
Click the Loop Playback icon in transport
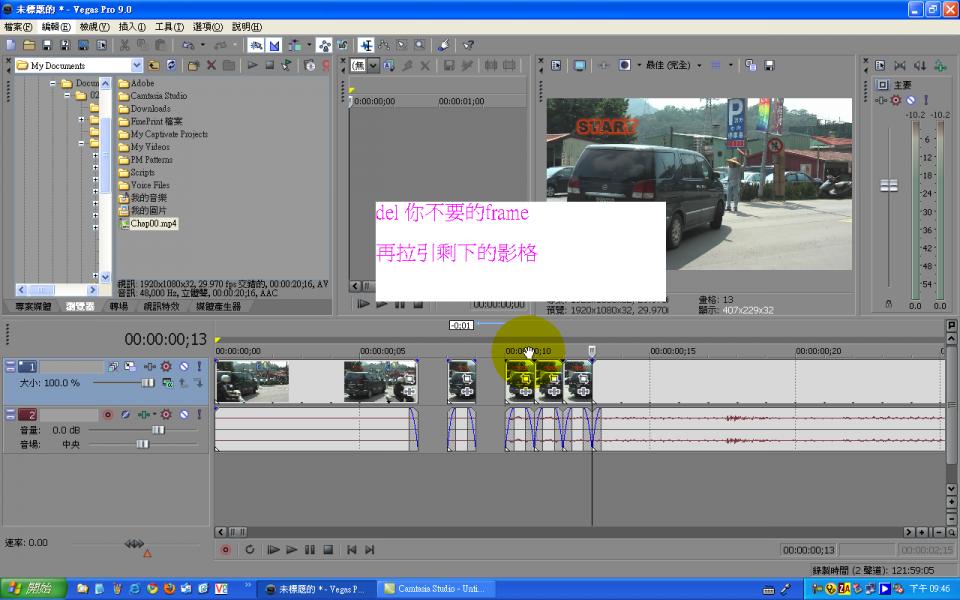click(249, 549)
